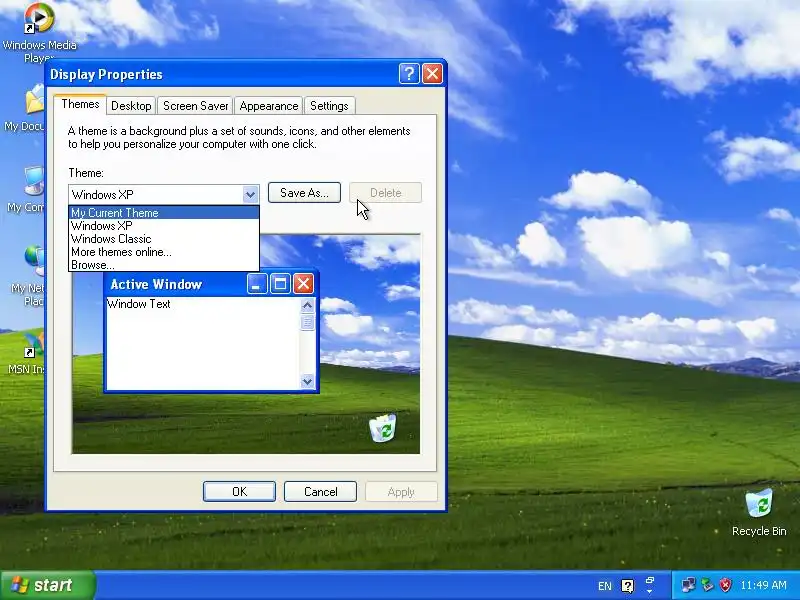Screen dimensions: 800x600
Task: Choose Windows XP in the theme list
Action: point(164,226)
